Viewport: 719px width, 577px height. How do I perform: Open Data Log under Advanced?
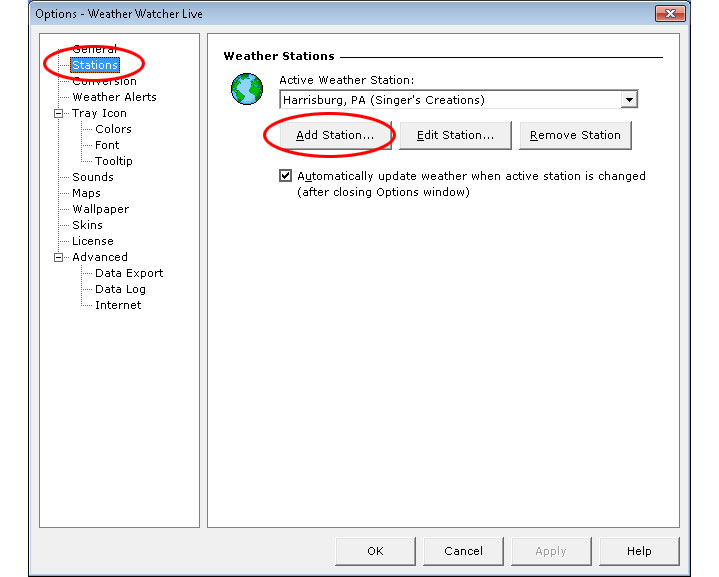coord(120,289)
